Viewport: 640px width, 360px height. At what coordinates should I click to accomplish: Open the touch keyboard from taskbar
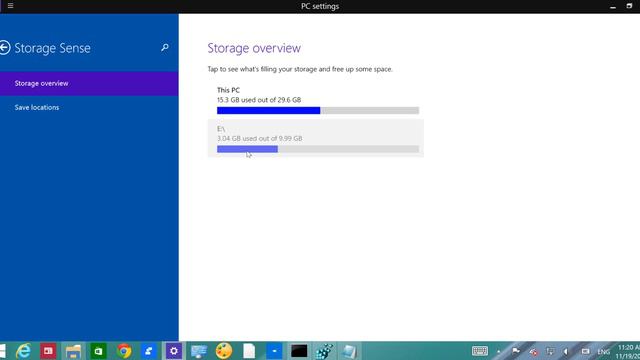(x=480, y=351)
